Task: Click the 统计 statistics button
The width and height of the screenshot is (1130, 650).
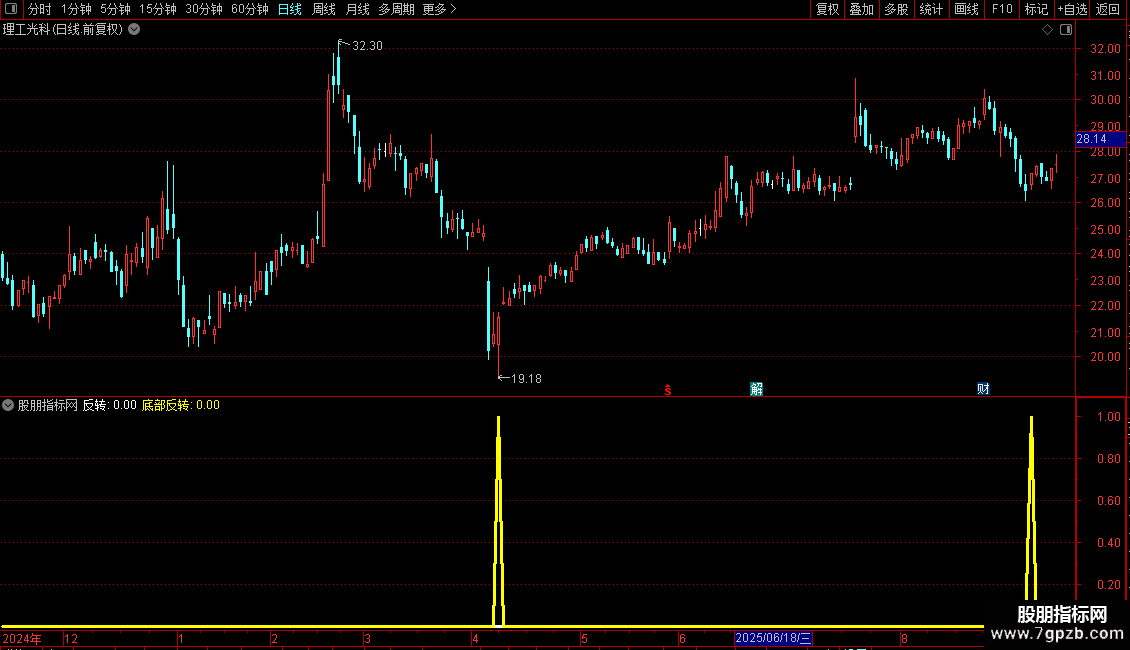Action: click(x=930, y=9)
